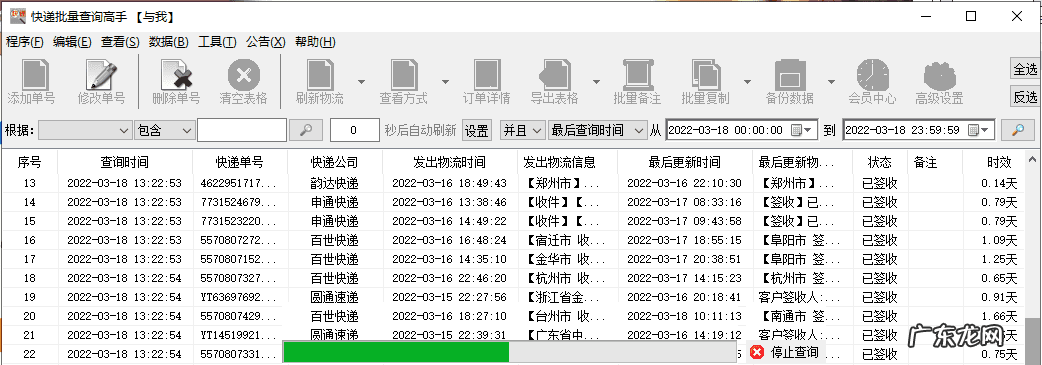Open the 包含 condition dropdown
1042x365 pixels.
coord(164,130)
